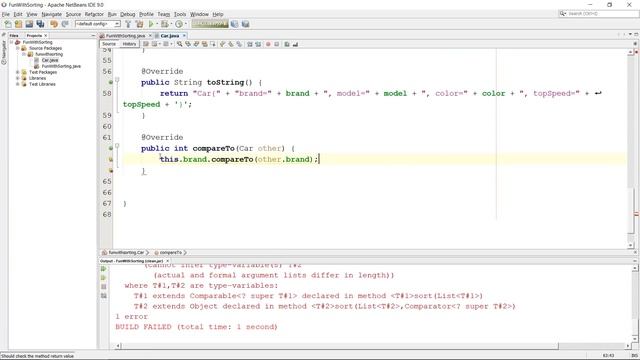The height and width of the screenshot is (360, 640).
Task: Click the Find Selection magnifier icon in editor toolbar
Action: [180, 44]
